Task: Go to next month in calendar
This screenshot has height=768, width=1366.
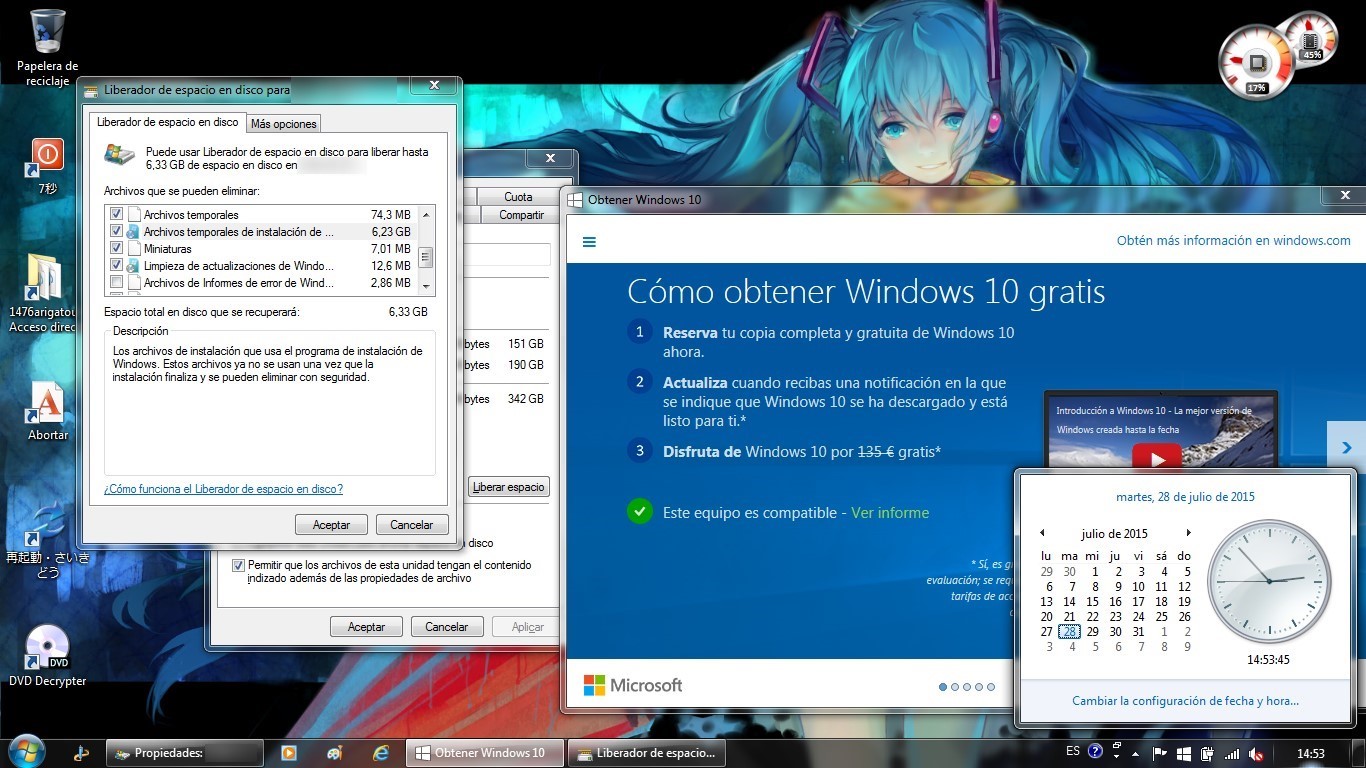Action: (1188, 533)
